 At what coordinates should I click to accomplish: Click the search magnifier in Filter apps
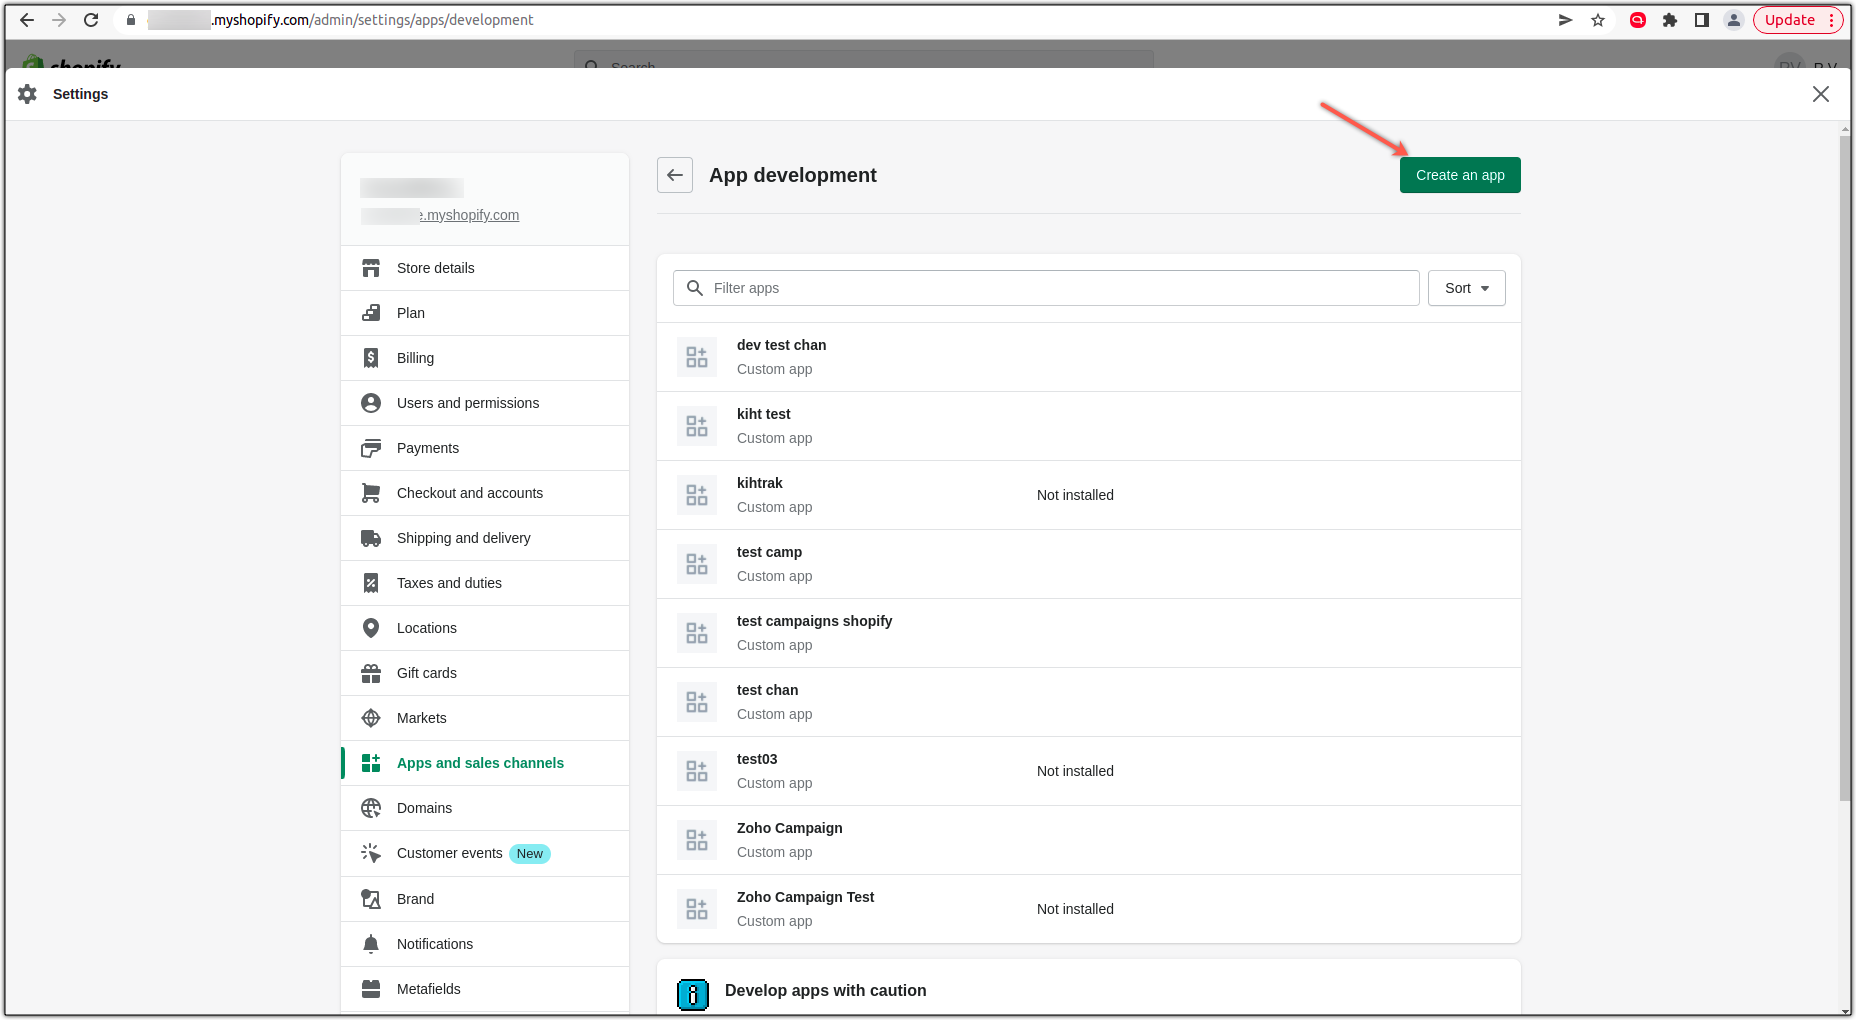pyautogui.click(x=694, y=288)
